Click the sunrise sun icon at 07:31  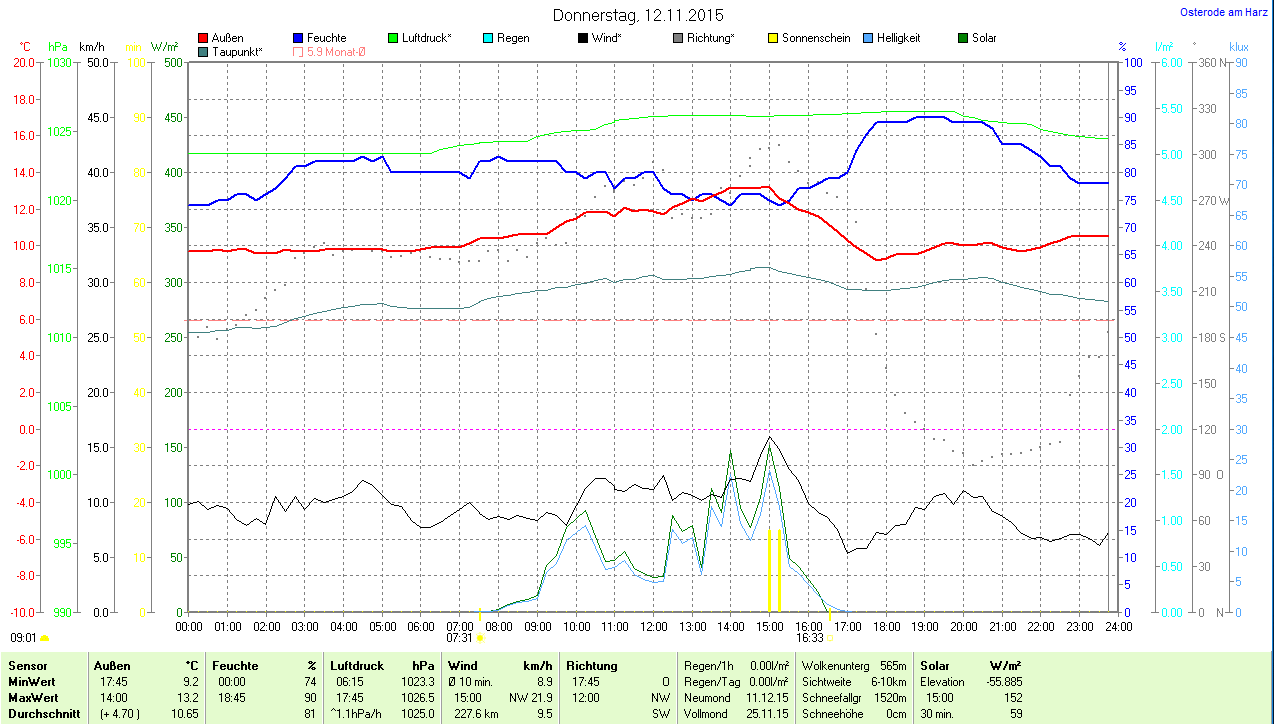click(x=480, y=637)
